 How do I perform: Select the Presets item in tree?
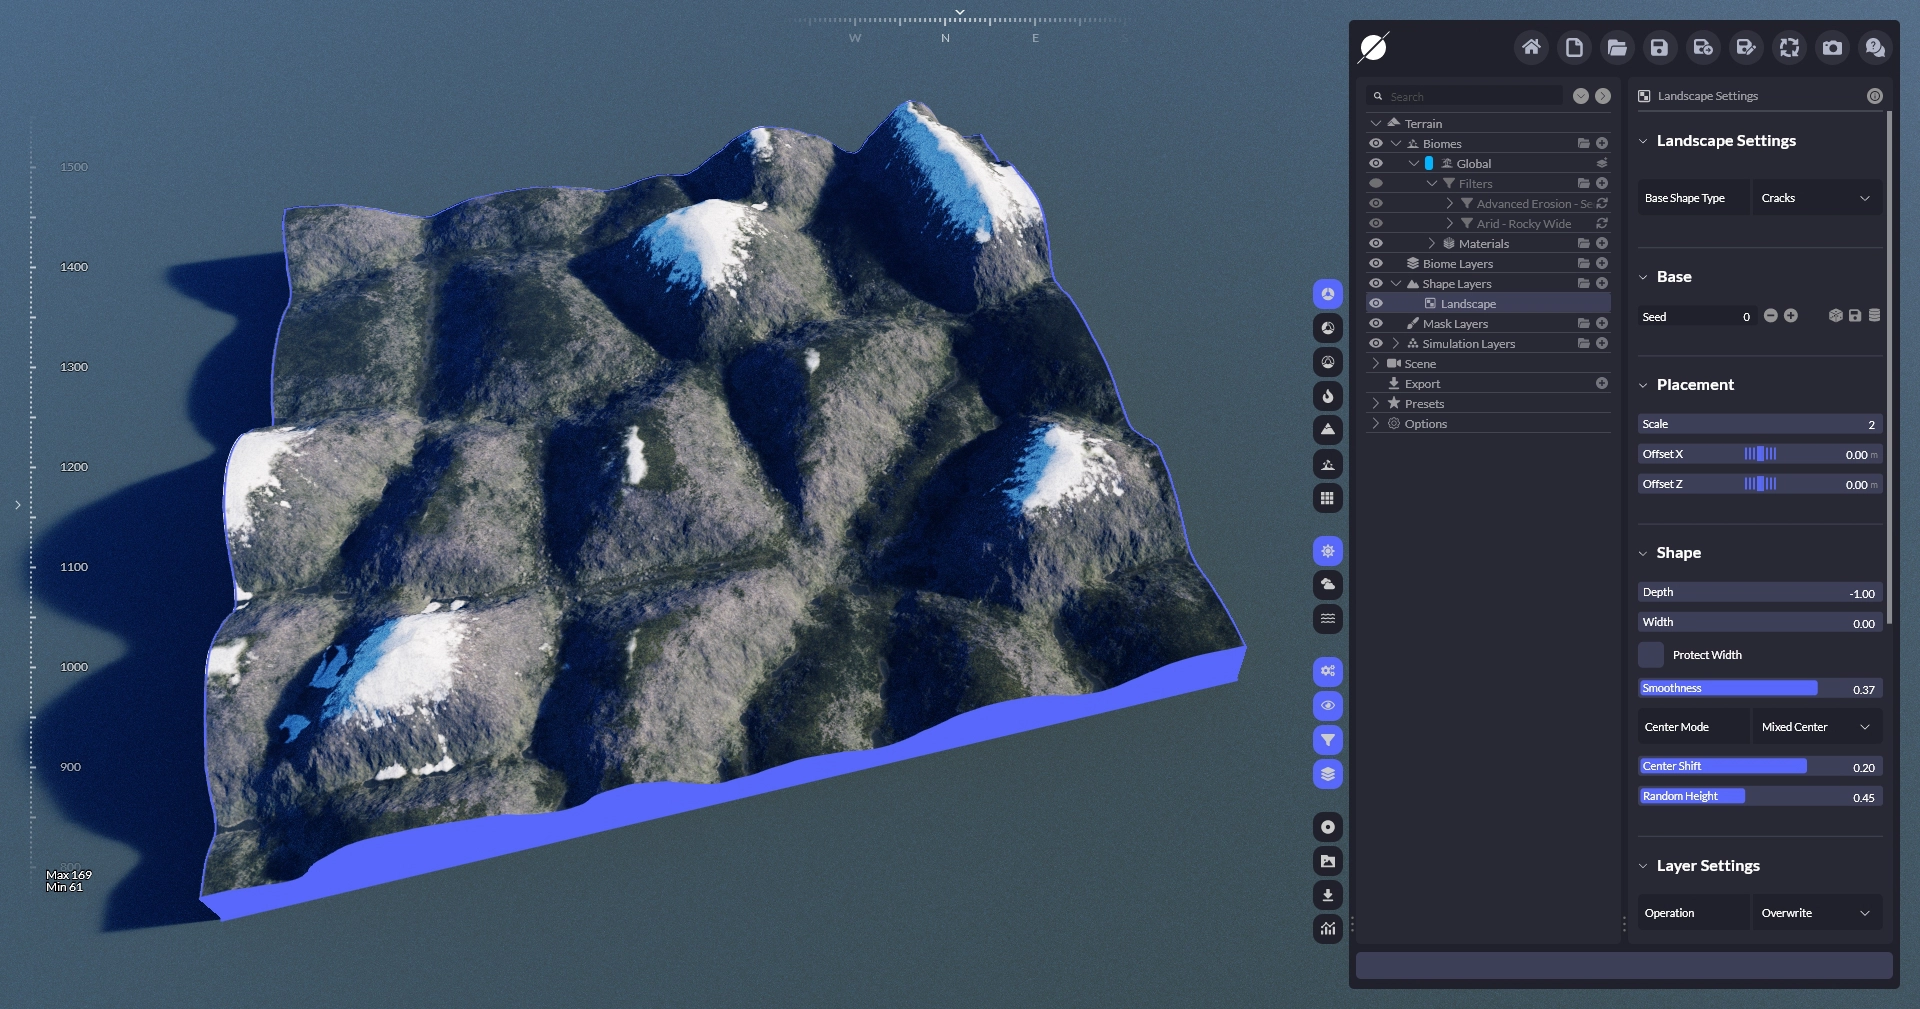[1424, 404]
